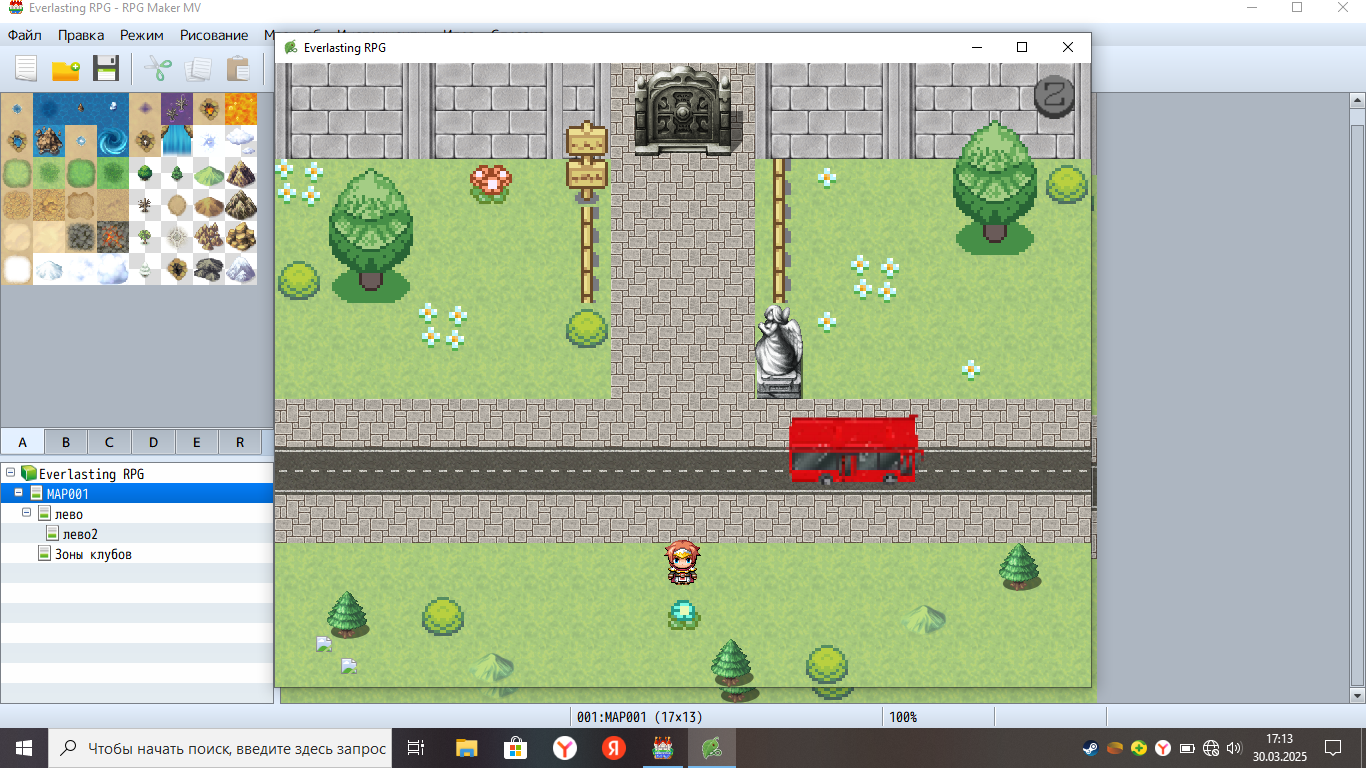Select the лево2 map in the tree
This screenshot has width=1366, height=768.
[x=137, y=533]
